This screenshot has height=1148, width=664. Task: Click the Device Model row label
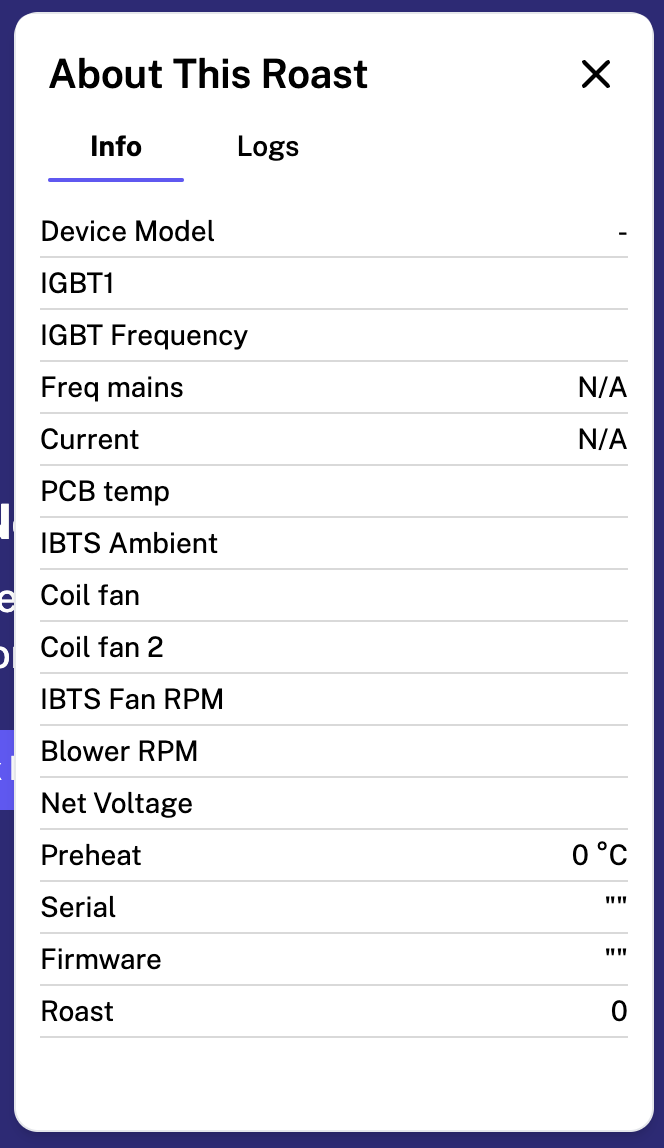pos(128,232)
